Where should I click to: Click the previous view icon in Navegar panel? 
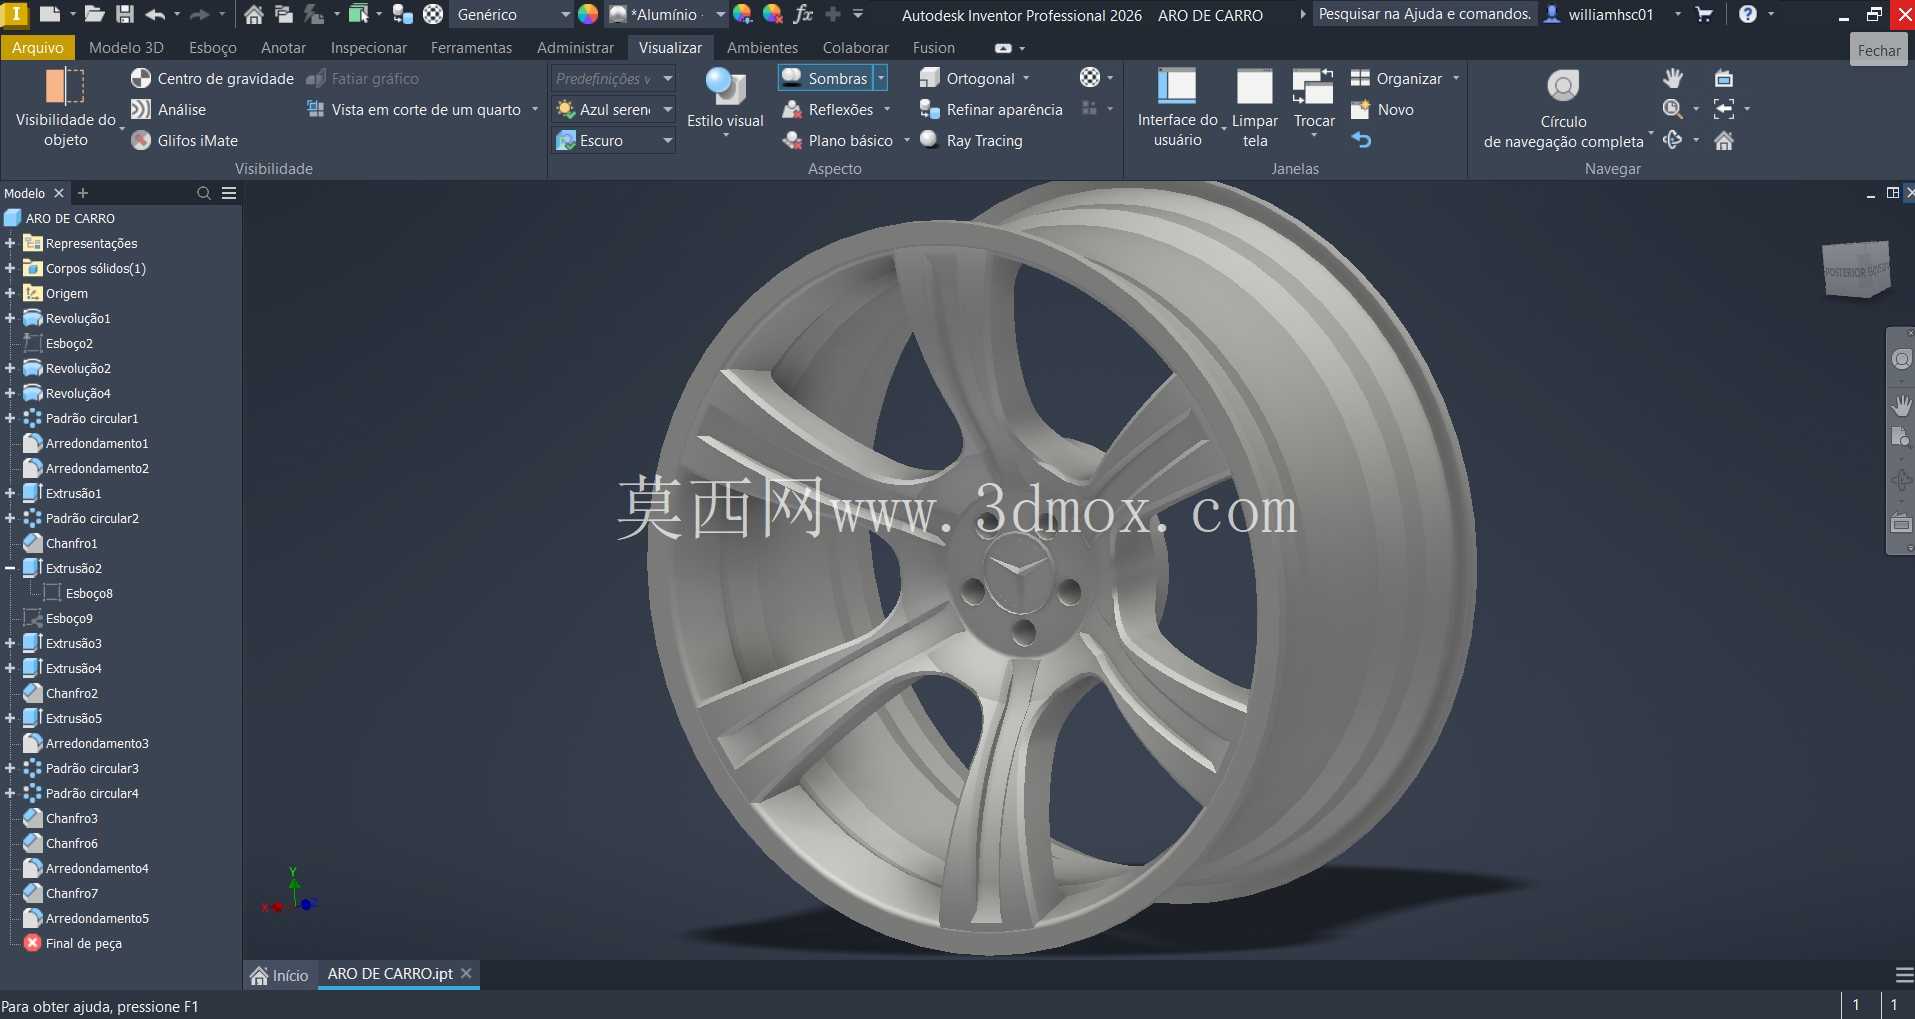[x=1724, y=109]
